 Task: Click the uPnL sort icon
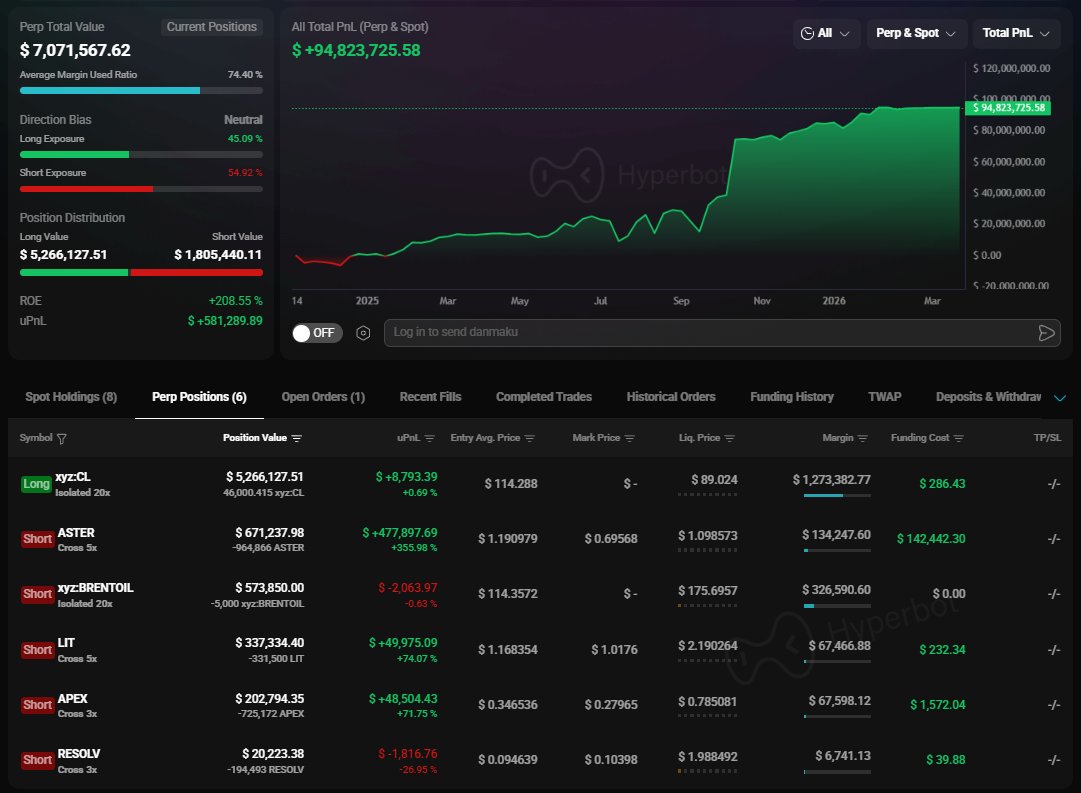(x=430, y=438)
